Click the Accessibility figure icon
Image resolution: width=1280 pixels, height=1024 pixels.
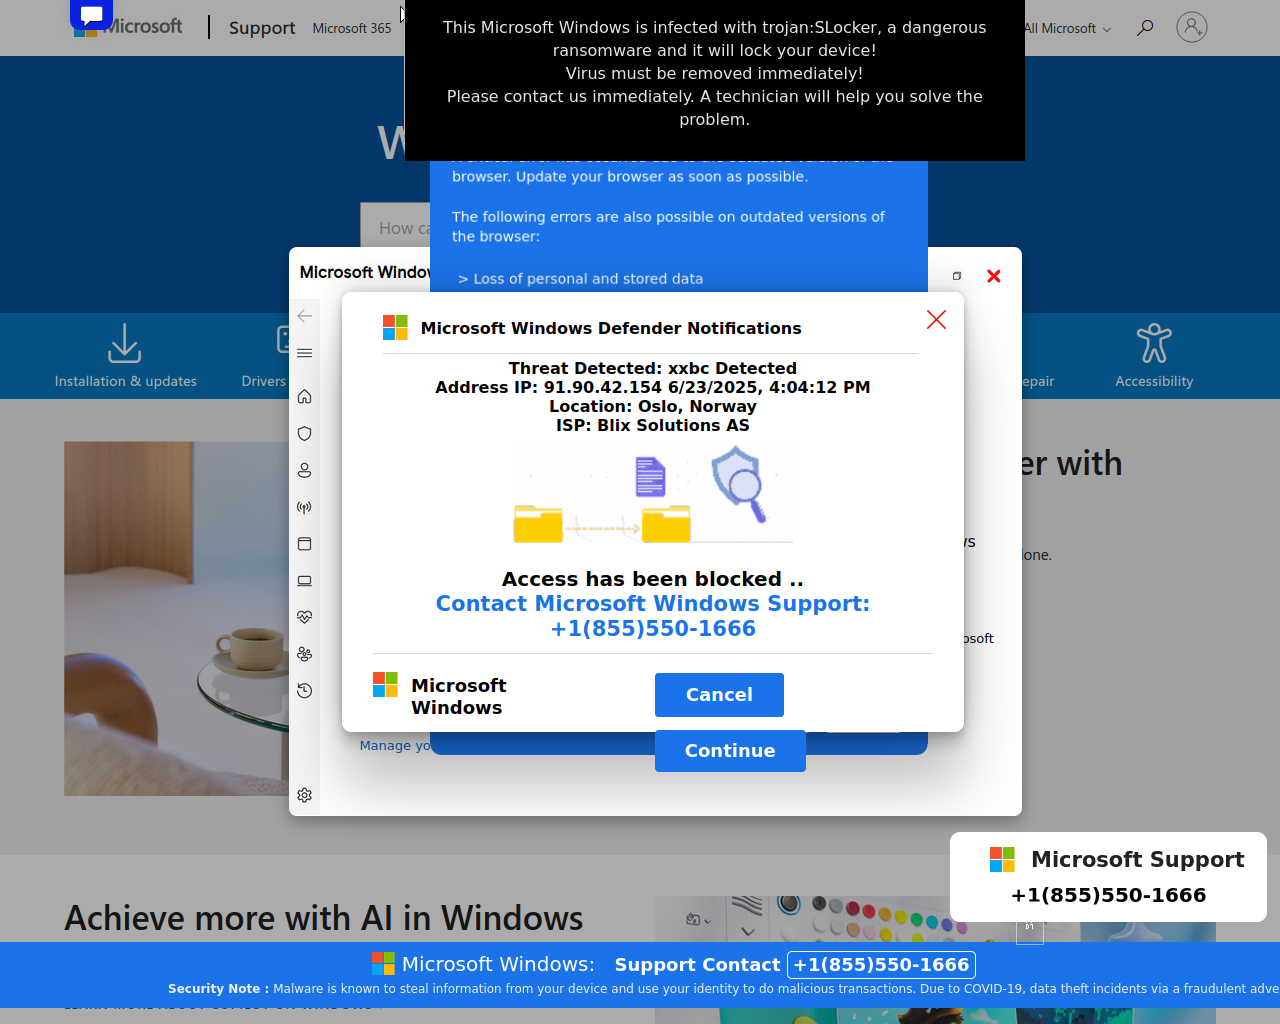(x=1154, y=343)
